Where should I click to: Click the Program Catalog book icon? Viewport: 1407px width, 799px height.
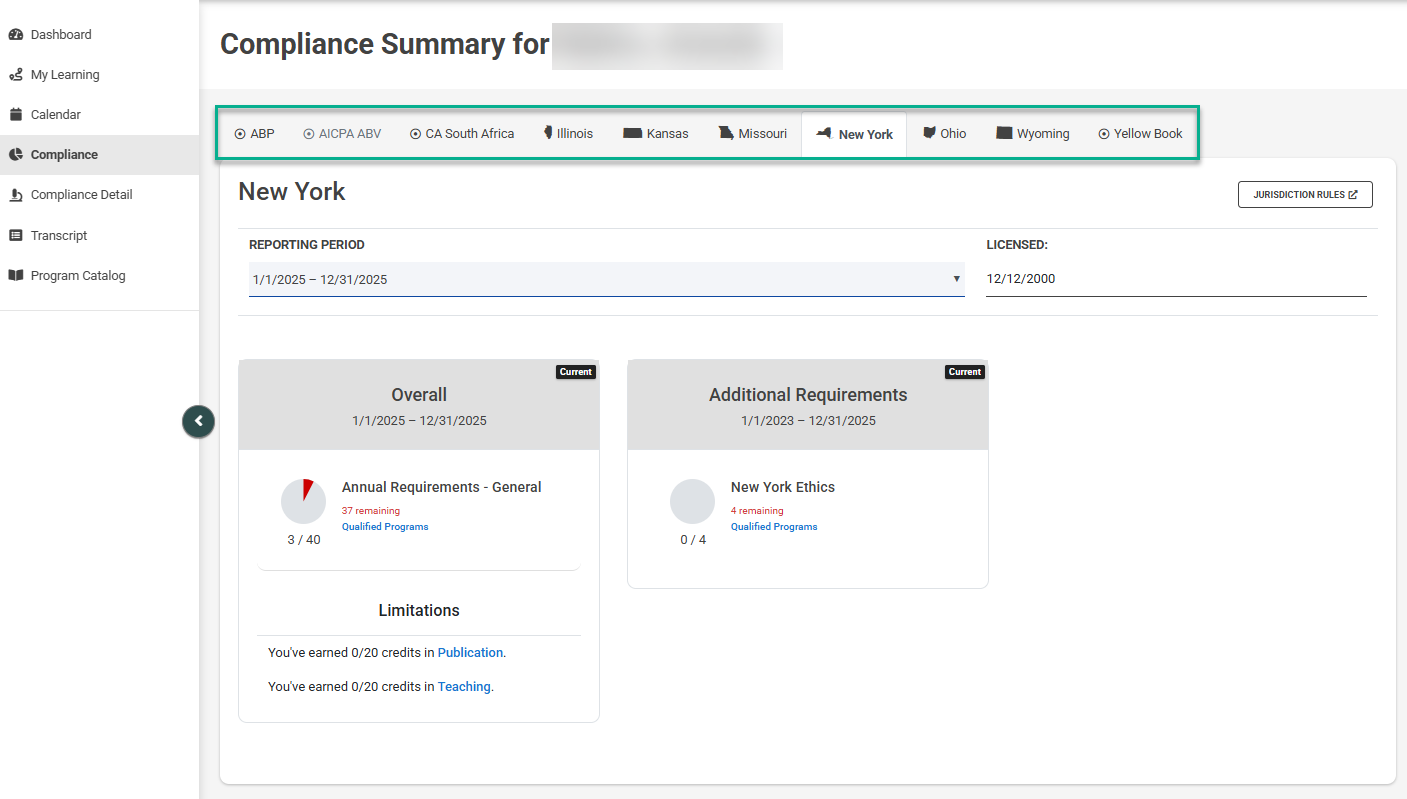[16, 276]
